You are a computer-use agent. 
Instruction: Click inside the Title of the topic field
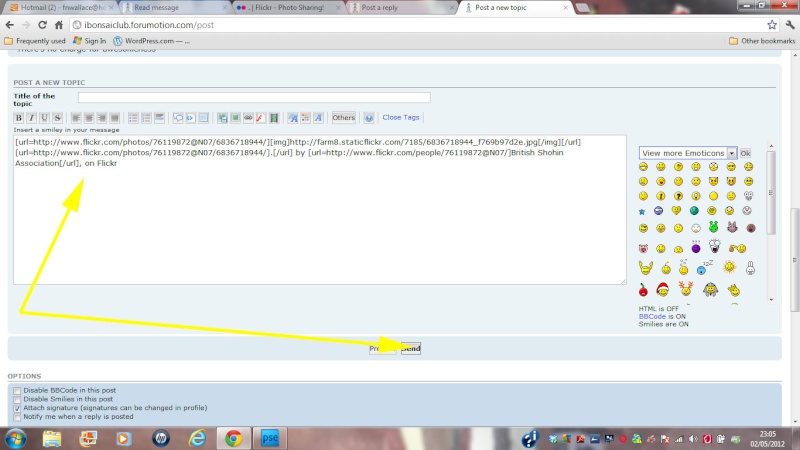tap(254, 97)
